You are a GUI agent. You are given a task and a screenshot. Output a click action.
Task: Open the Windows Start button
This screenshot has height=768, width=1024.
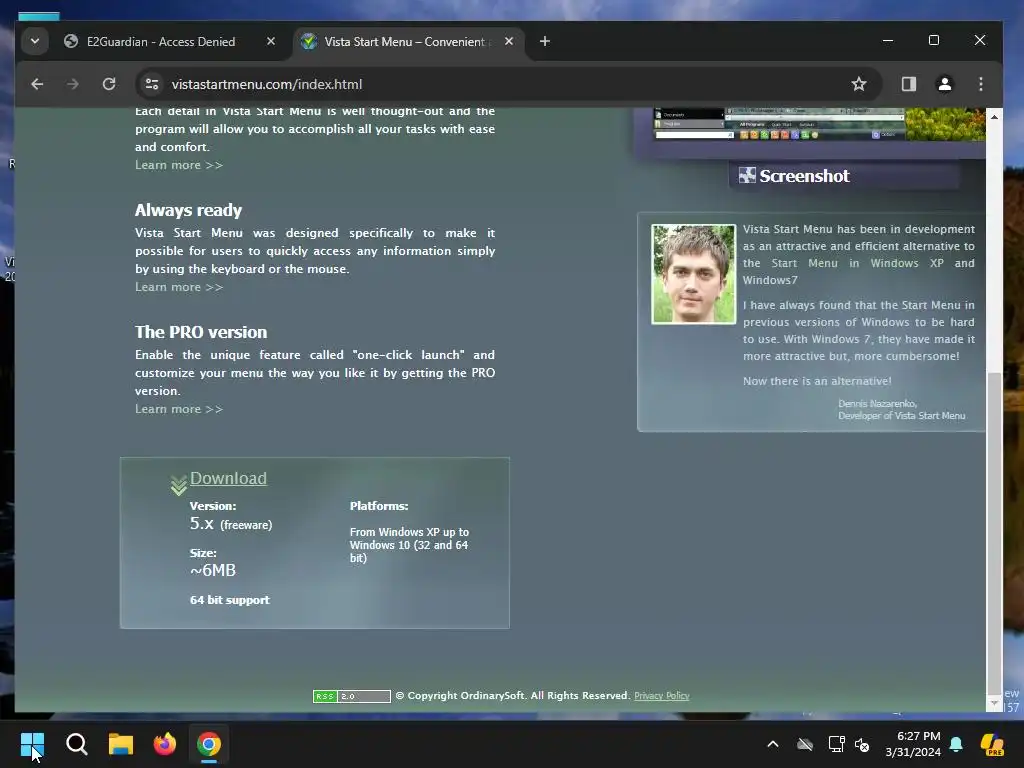pyautogui.click(x=32, y=744)
